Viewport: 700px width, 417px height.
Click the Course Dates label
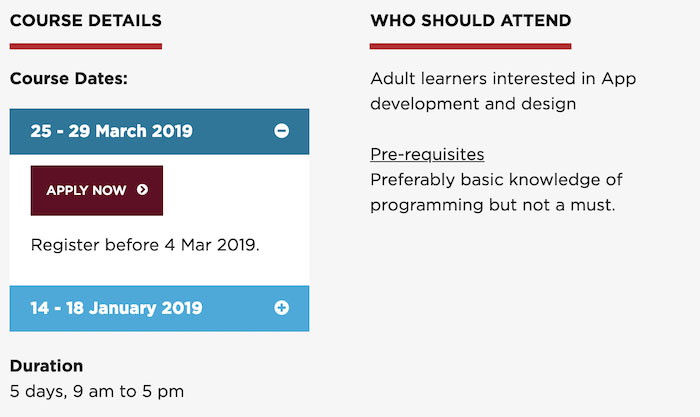(x=69, y=78)
